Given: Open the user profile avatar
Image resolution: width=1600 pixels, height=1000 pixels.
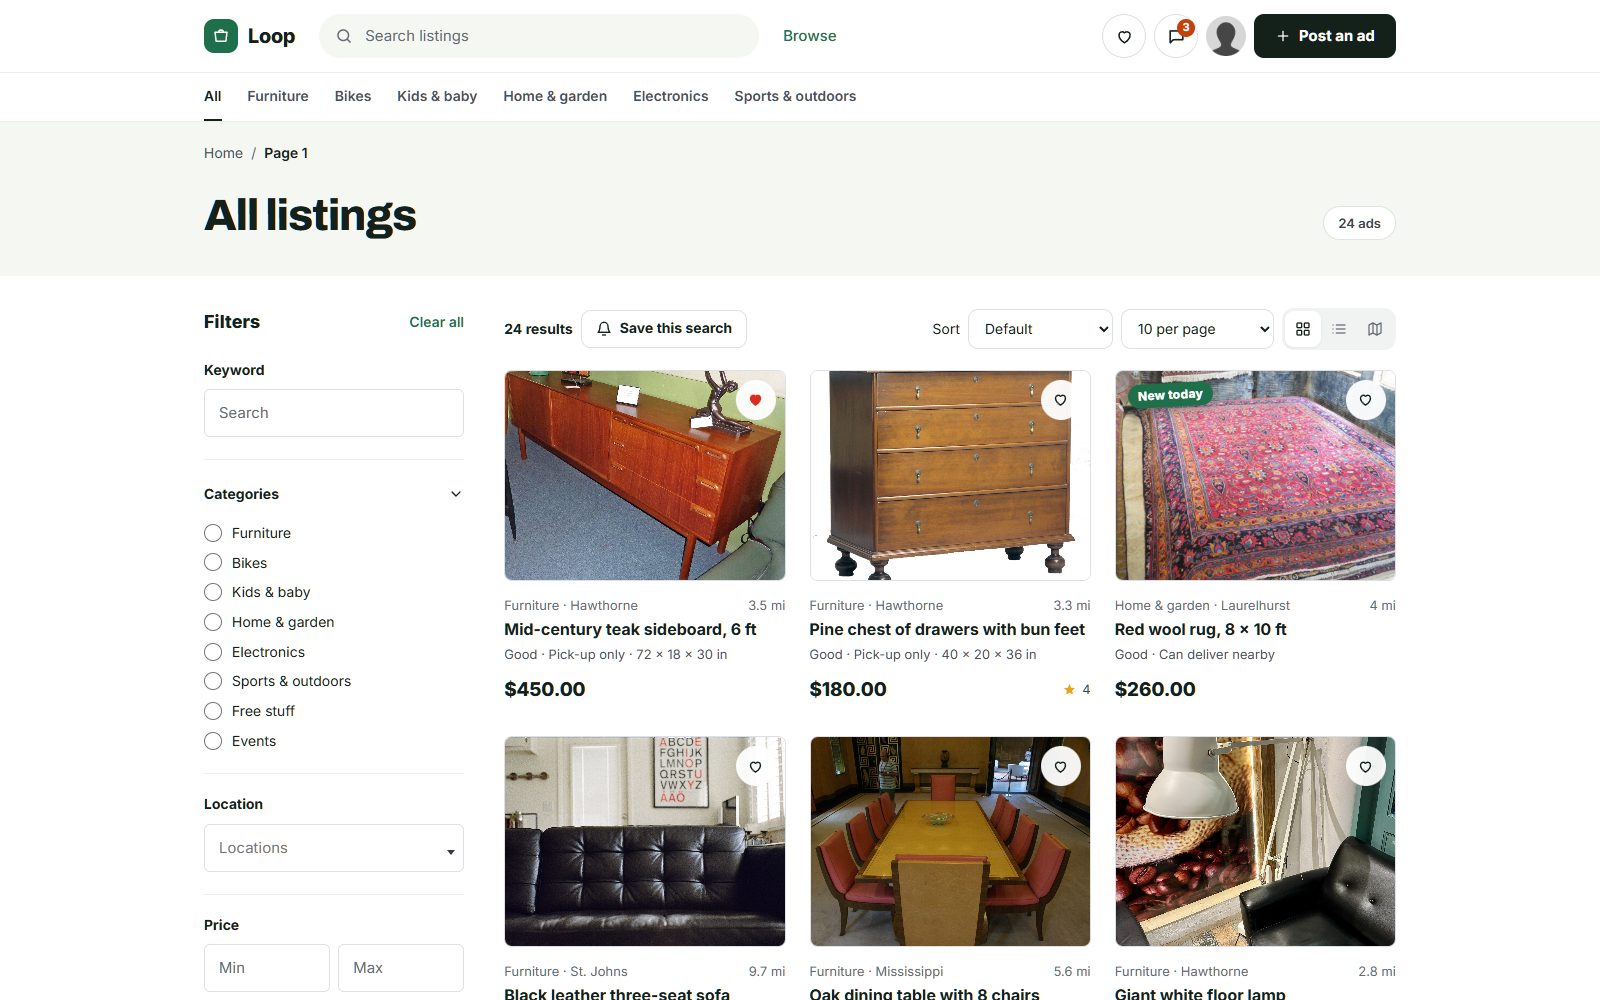Looking at the screenshot, I should 1226,36.
